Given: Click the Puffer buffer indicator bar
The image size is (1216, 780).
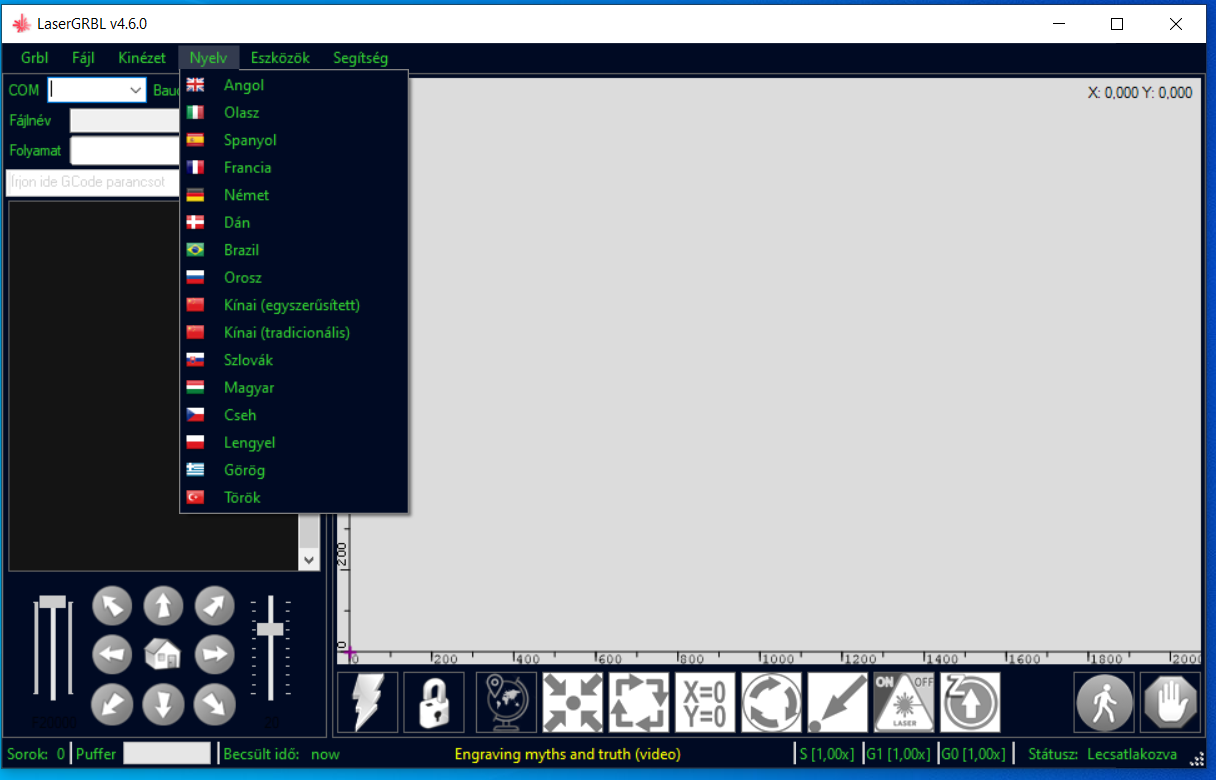Looking at the screenshot, I should point(167,753).
